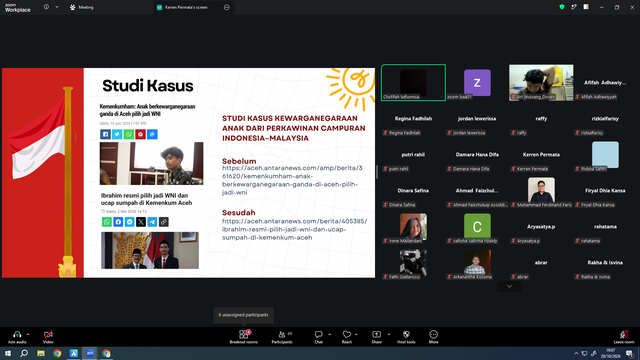
Task: Expand the Chat options arrow
Action: pos(329,334)
